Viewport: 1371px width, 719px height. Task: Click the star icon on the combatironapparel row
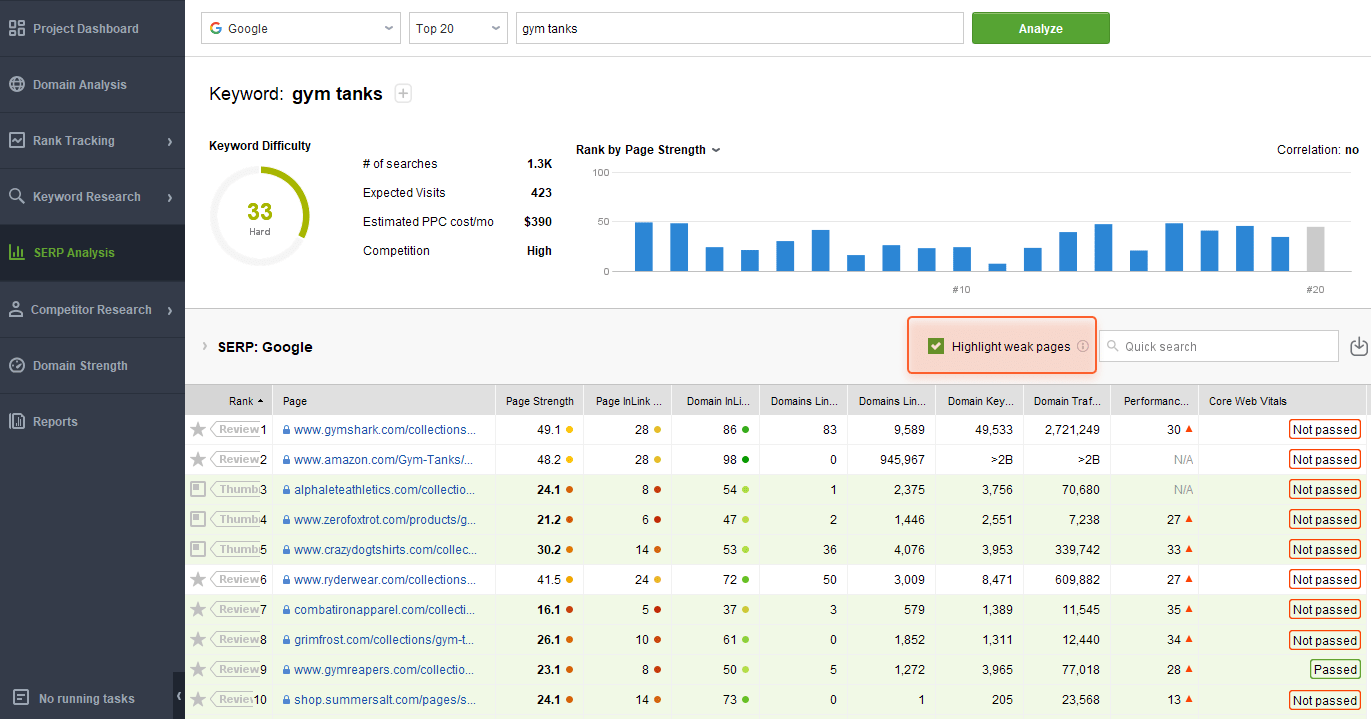point(198,609)
